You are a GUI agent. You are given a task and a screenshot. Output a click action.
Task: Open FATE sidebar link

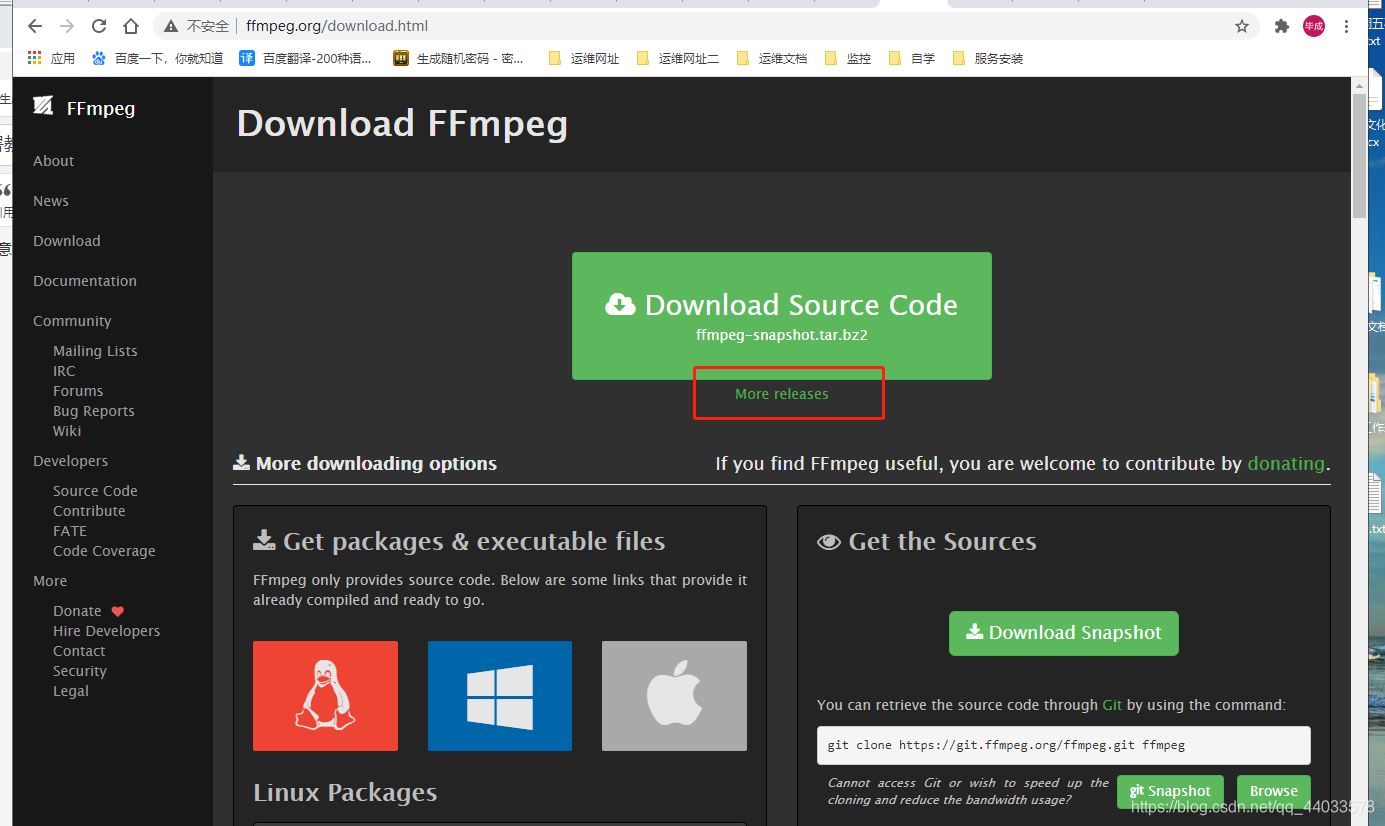[70, 531]
